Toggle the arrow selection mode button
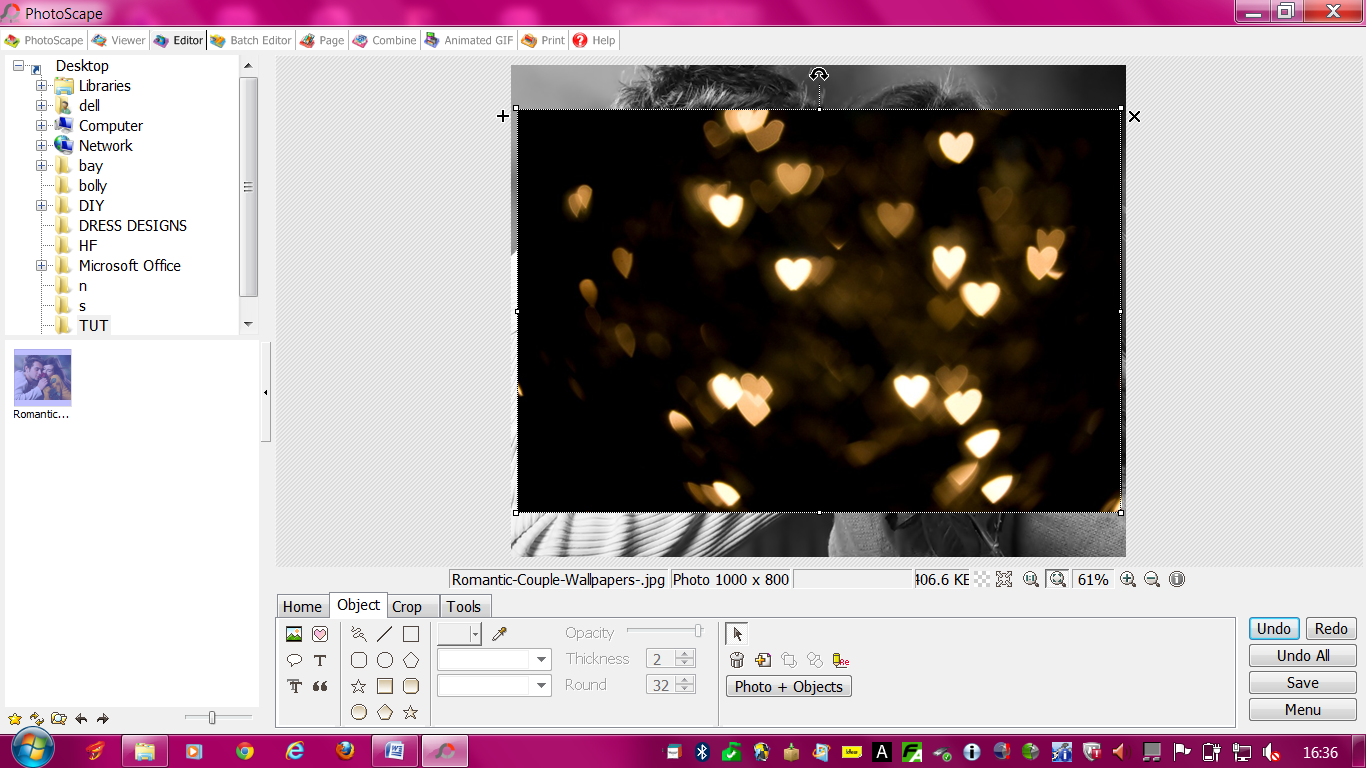1366x768 pixels. click(737, 634)
